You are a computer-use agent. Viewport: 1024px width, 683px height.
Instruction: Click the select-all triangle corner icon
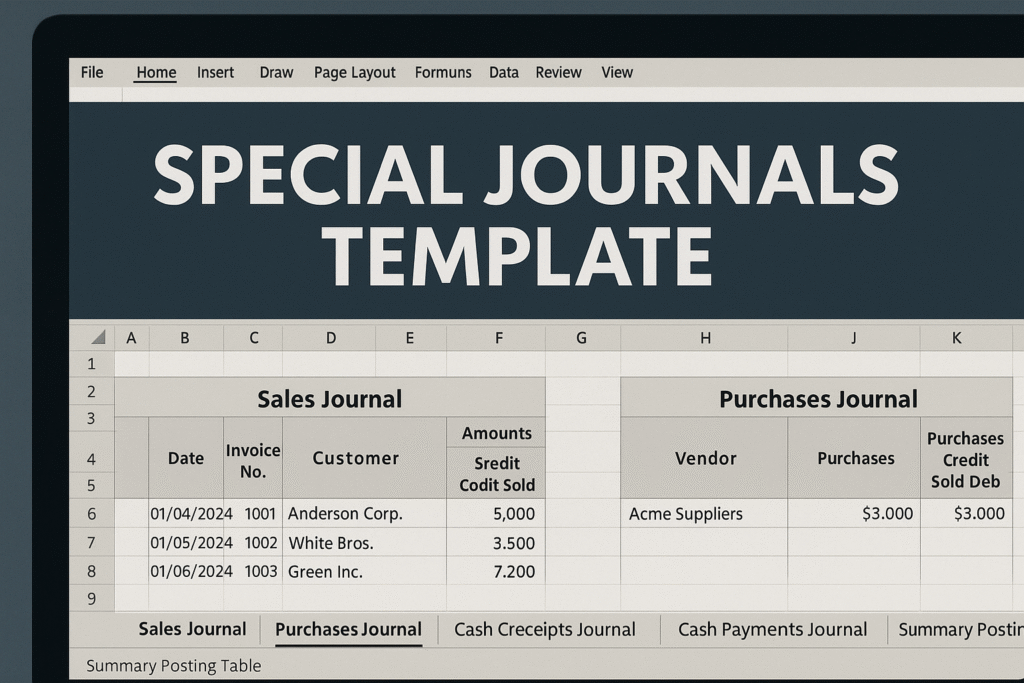[92, 337]
